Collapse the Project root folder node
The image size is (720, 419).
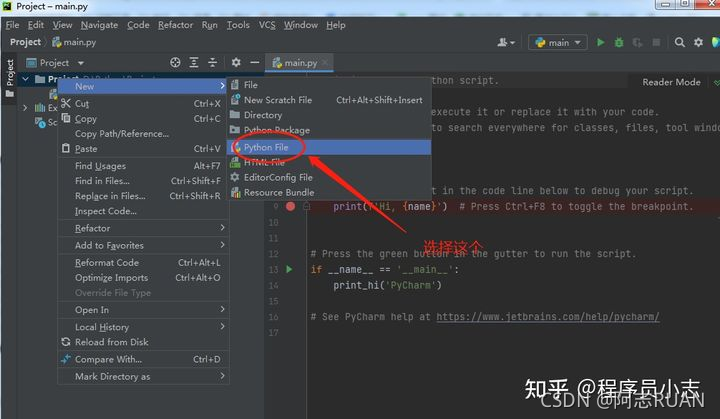pyautogui.click(x=25, y=79)
